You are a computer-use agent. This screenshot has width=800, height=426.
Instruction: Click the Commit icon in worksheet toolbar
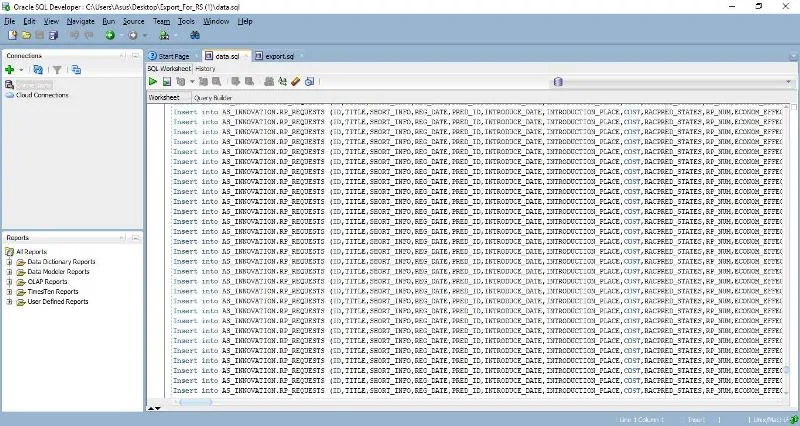[x=235, y=82]
